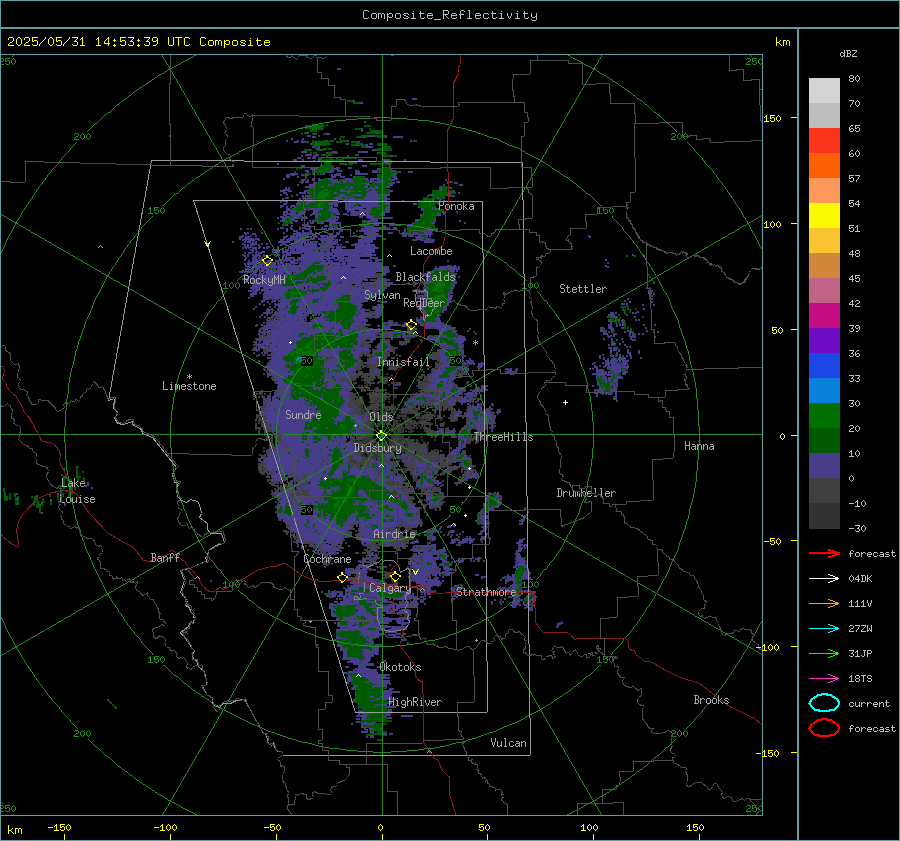
Task: Click the dBZ legend heading
Action: coord(848,54)
